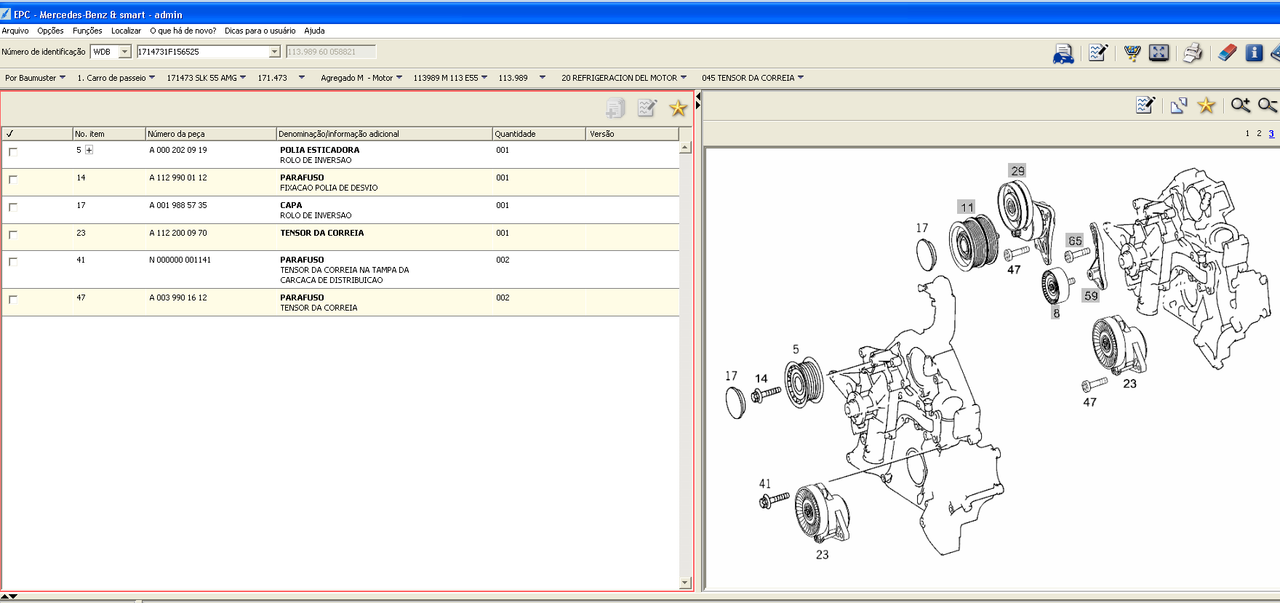The image size is (1280, 603).
Task: Check the box for item 47 Parafuso
Action: 13,299
